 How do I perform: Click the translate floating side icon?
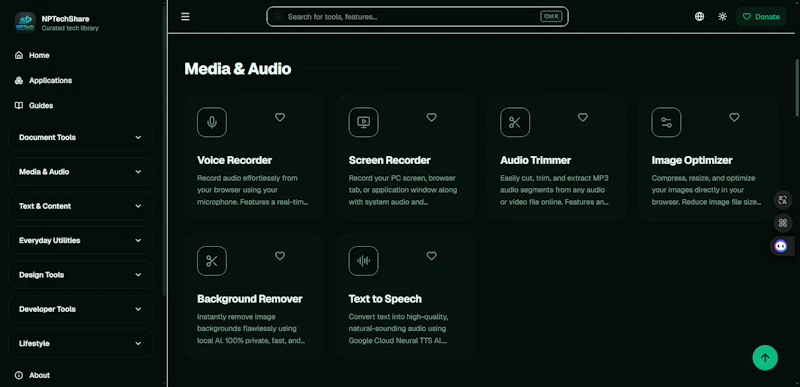783,199
